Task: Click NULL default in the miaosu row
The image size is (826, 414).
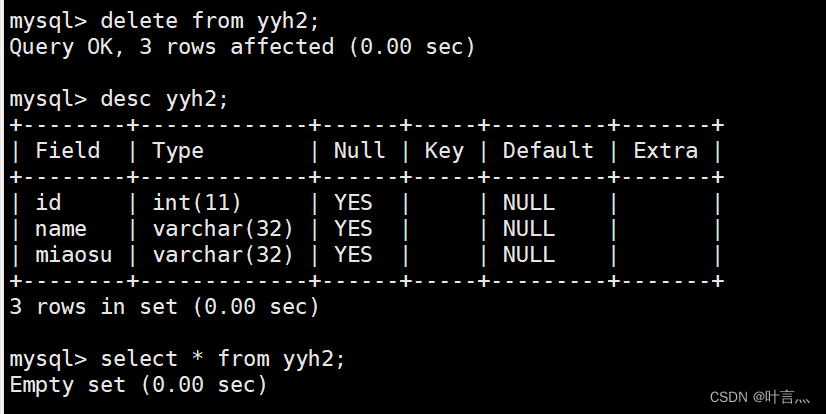Action: point(528,255)
